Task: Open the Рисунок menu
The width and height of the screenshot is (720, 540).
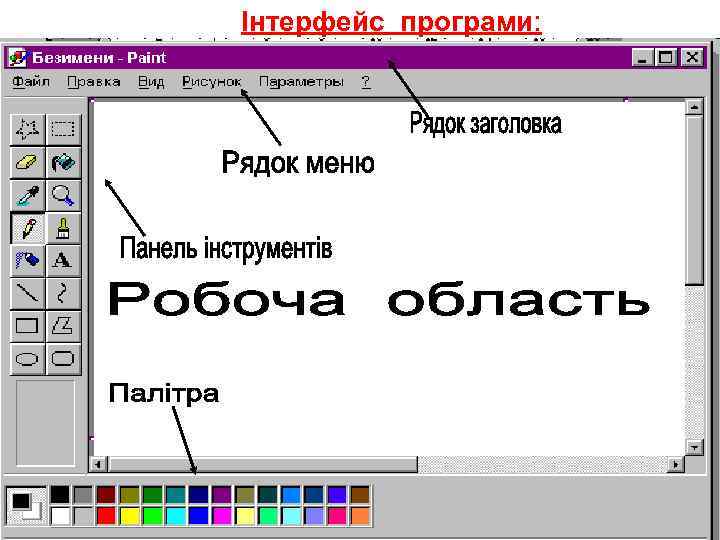Action: [212, 82]
